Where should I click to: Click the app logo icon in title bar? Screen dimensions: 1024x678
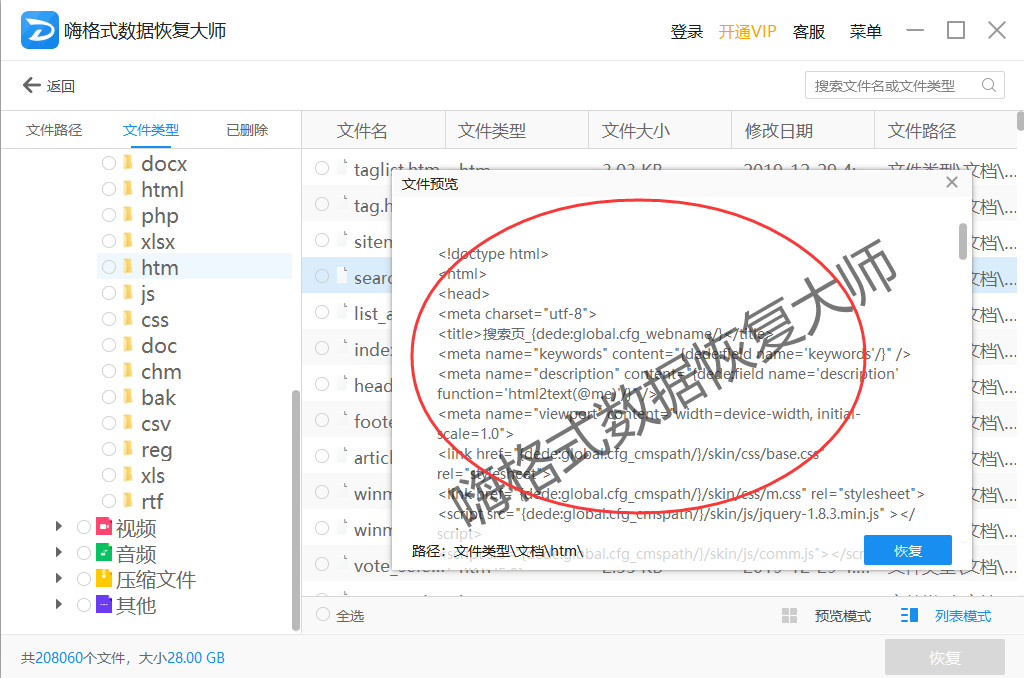(39, 30)
